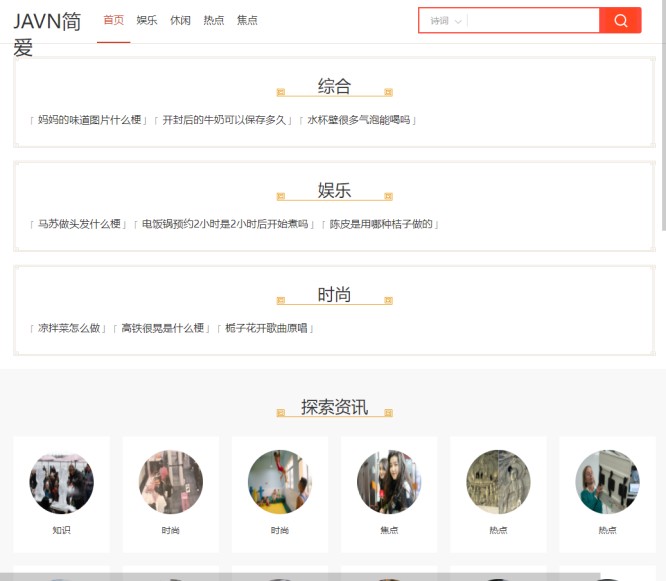Open the link 妈妈的味道图片什么梗
This screenshot has height=581, width=666.
coord(89,120)
